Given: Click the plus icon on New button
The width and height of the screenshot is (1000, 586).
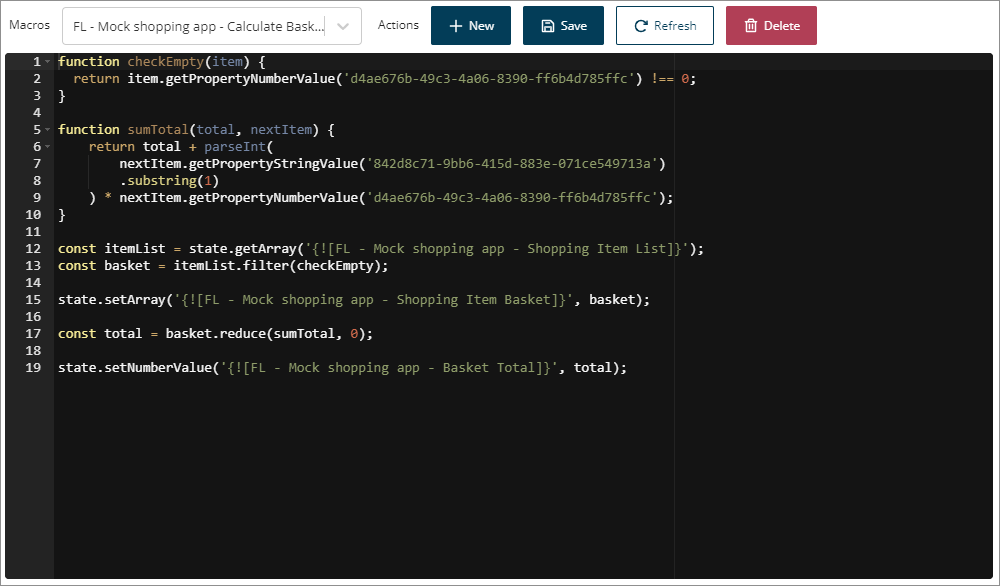Looking at the screenshot, I should pyautogui.click(x=455, y=26).
